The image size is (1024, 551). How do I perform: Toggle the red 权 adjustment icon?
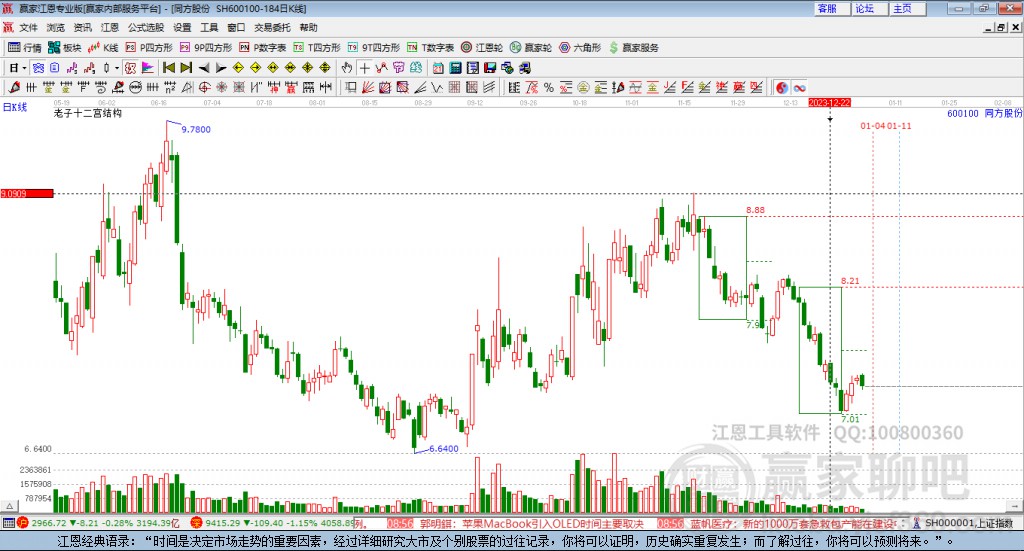coord(131,68)
